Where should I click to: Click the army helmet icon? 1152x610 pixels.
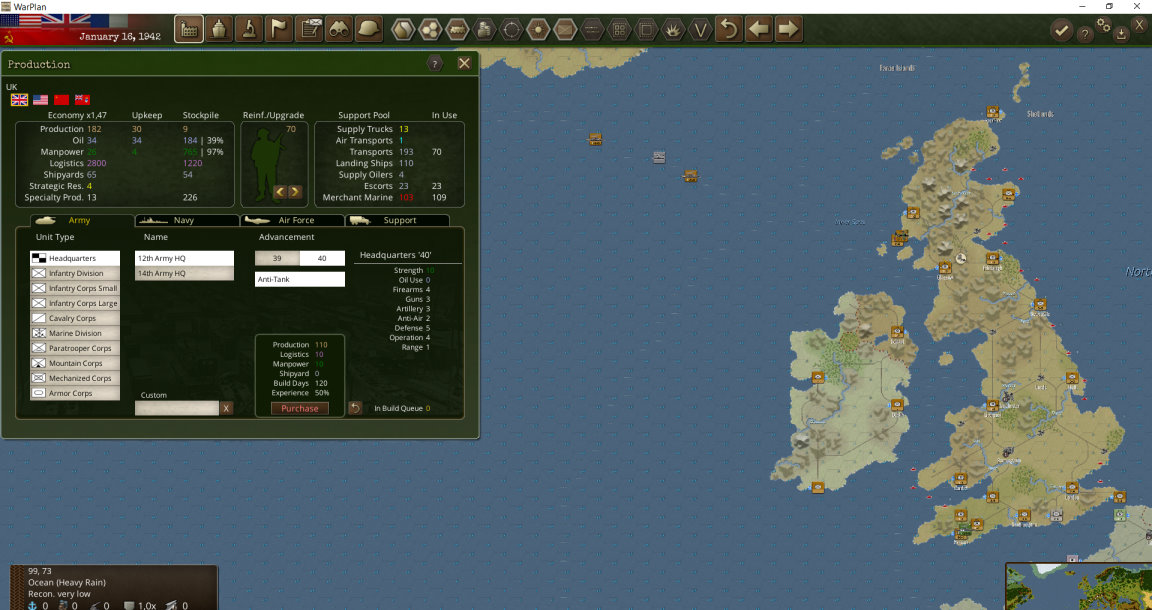(x=370, y=29)
